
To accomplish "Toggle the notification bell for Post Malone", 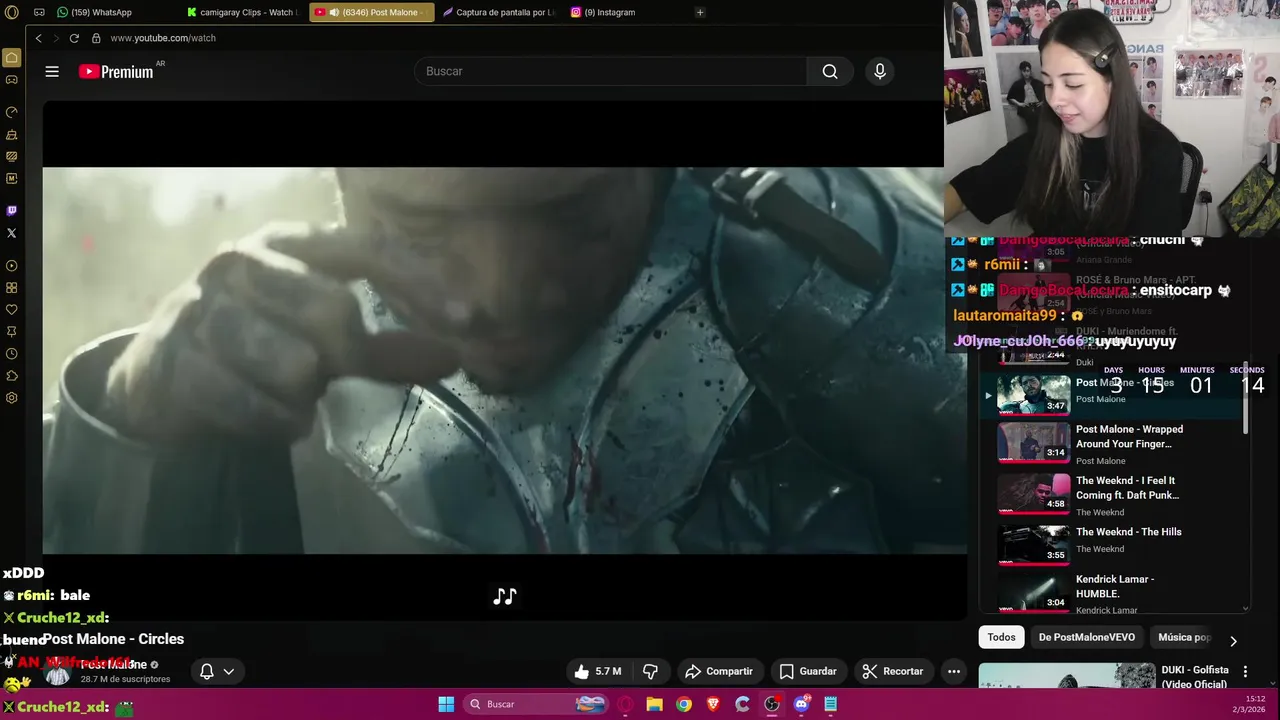I will click(x=207, y=671).
